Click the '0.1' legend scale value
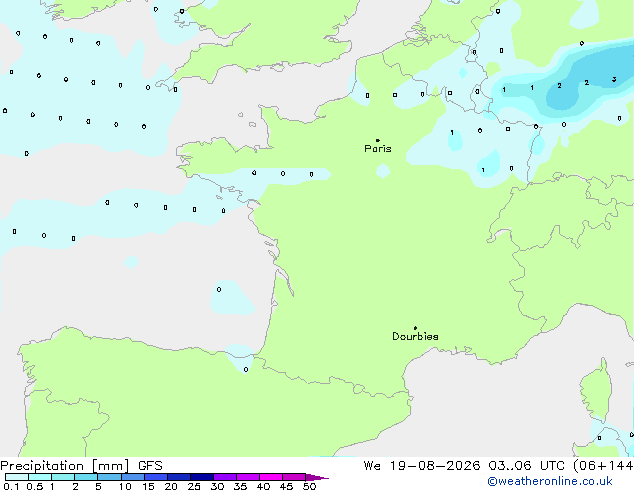 11,486
